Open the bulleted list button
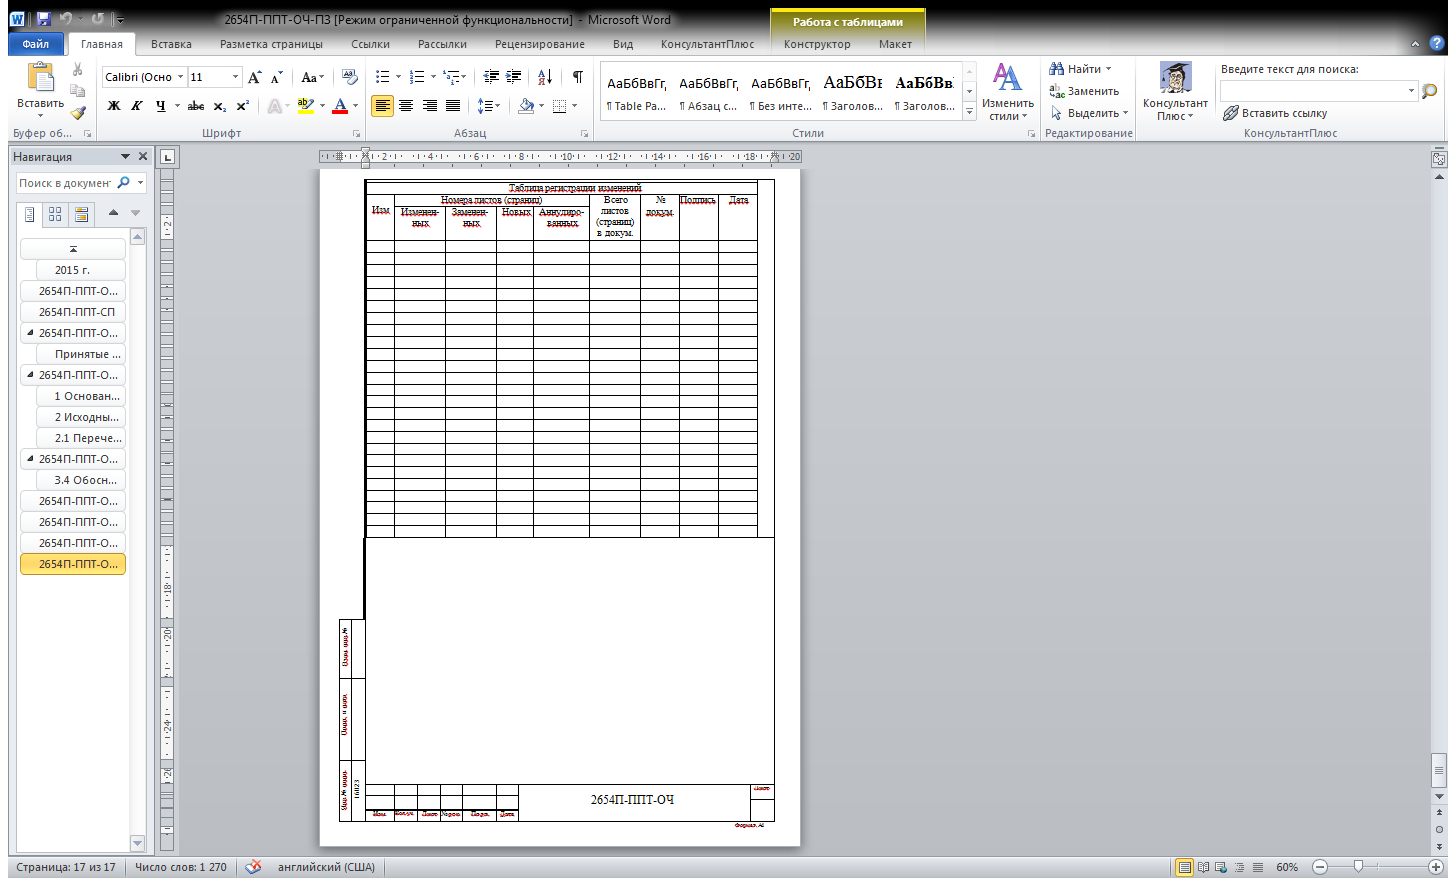 tap(382, 77)
